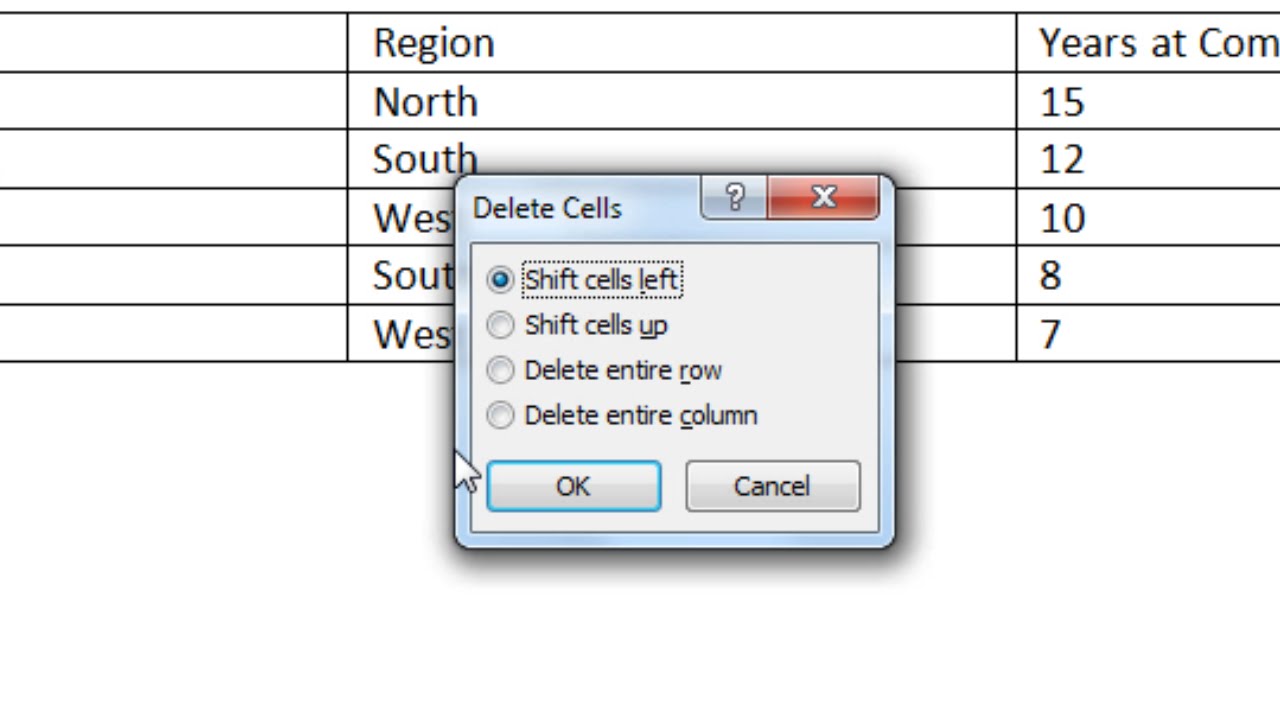Click the North table cell

[x=682, y=101]
